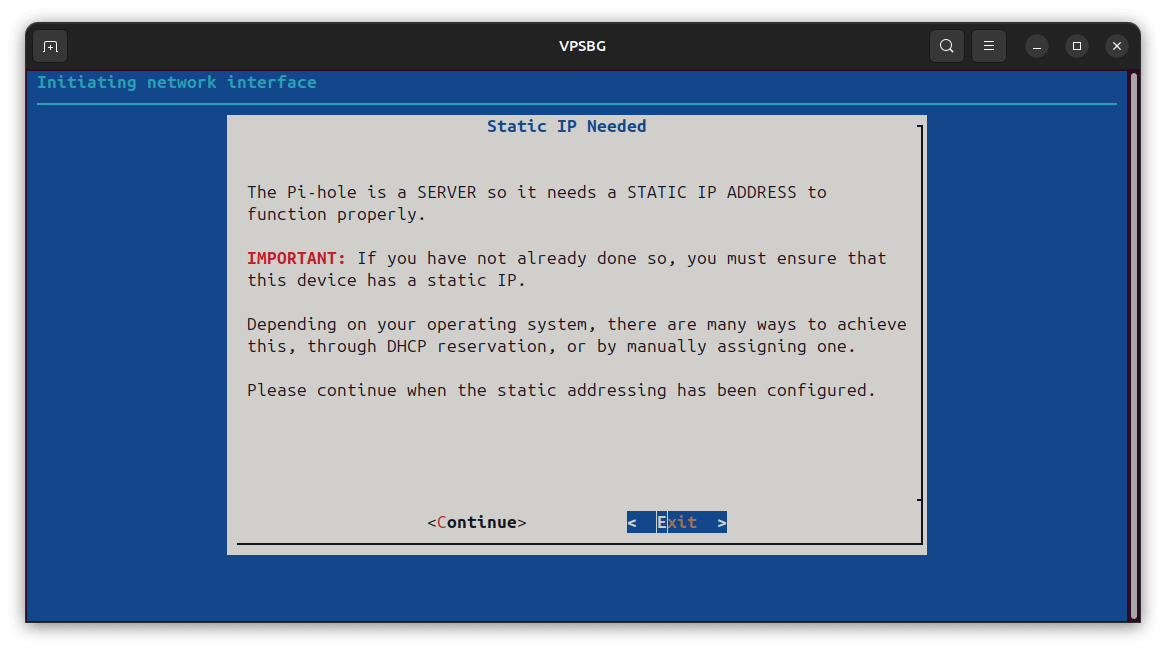Screen dimensions: 1166x651
Task: Click the 'Static IP Needed' dialog title
Action: (567, 126)
